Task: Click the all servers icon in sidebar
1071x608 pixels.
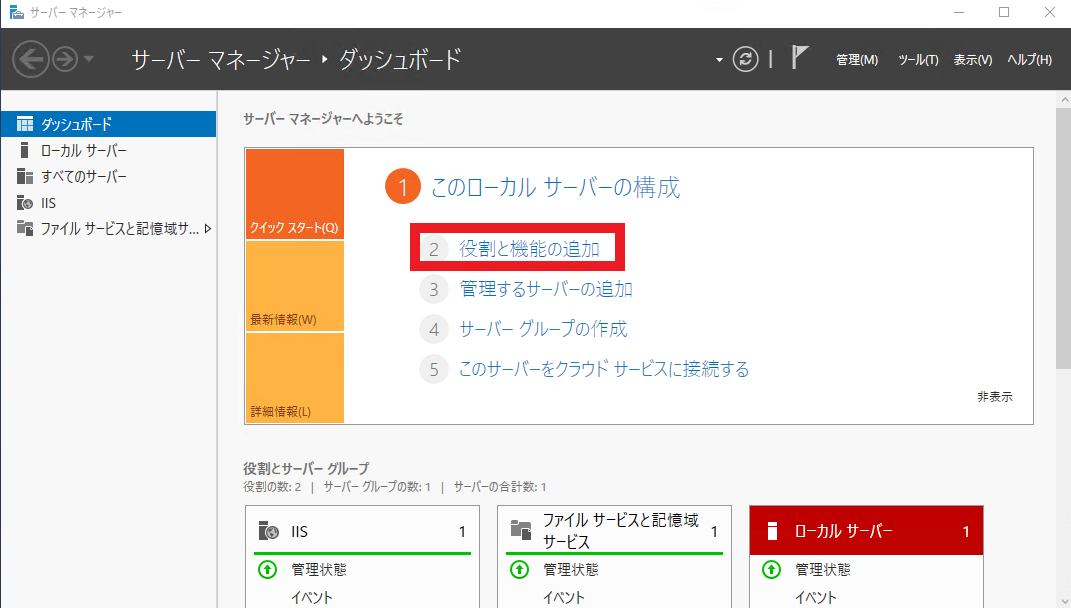Action: click(x=25, y=176)
